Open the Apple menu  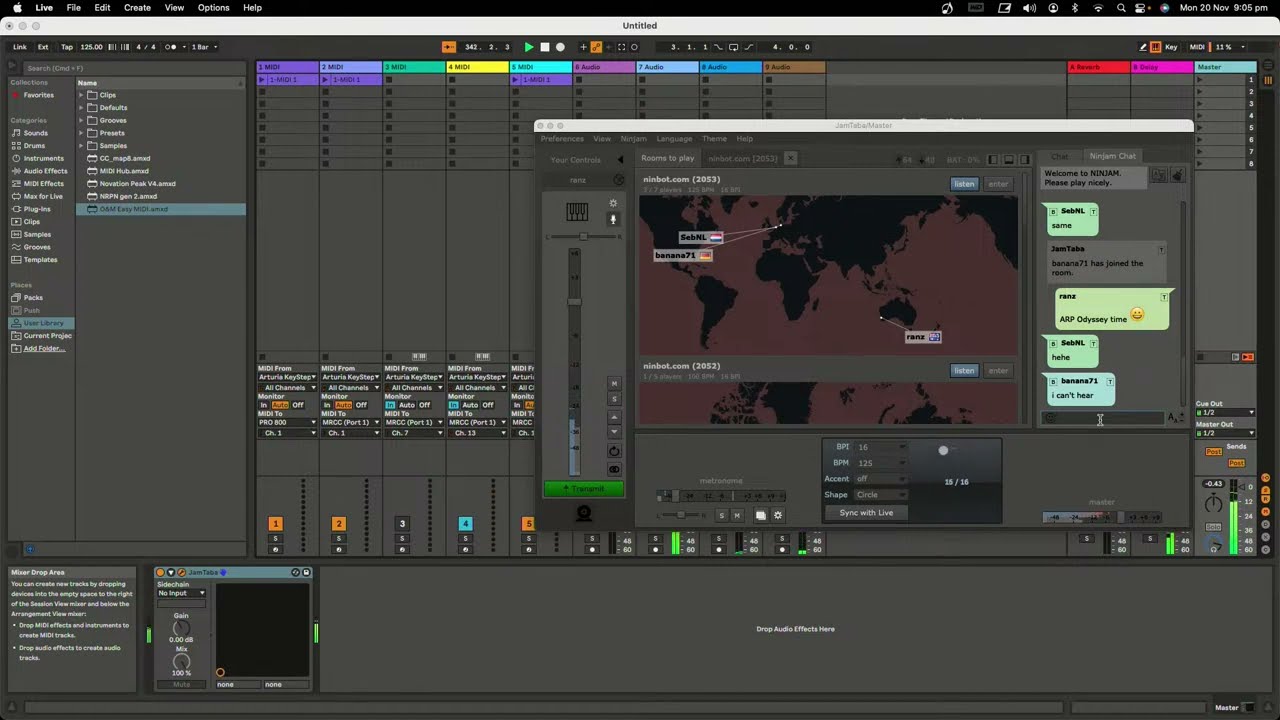click(17, 8)
